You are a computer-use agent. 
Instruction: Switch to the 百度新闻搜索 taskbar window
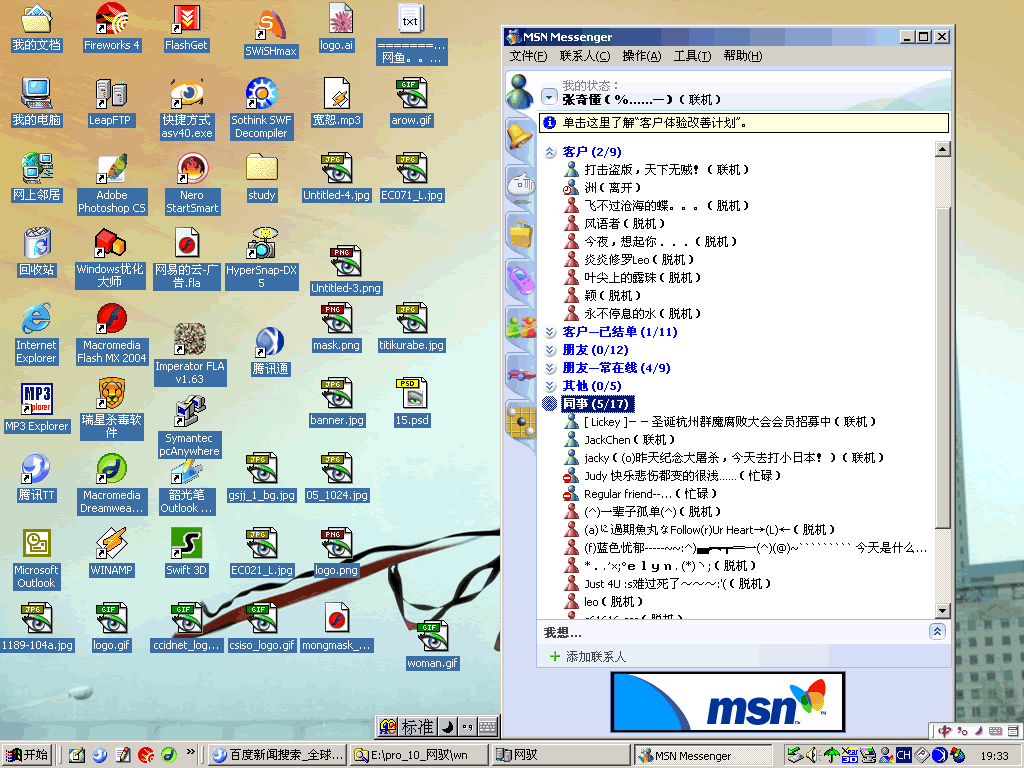[x=278, y=755]
